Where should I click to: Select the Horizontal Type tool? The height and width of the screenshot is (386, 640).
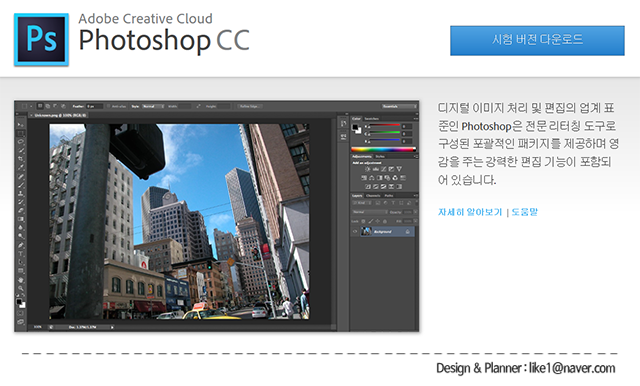point(20,254)
